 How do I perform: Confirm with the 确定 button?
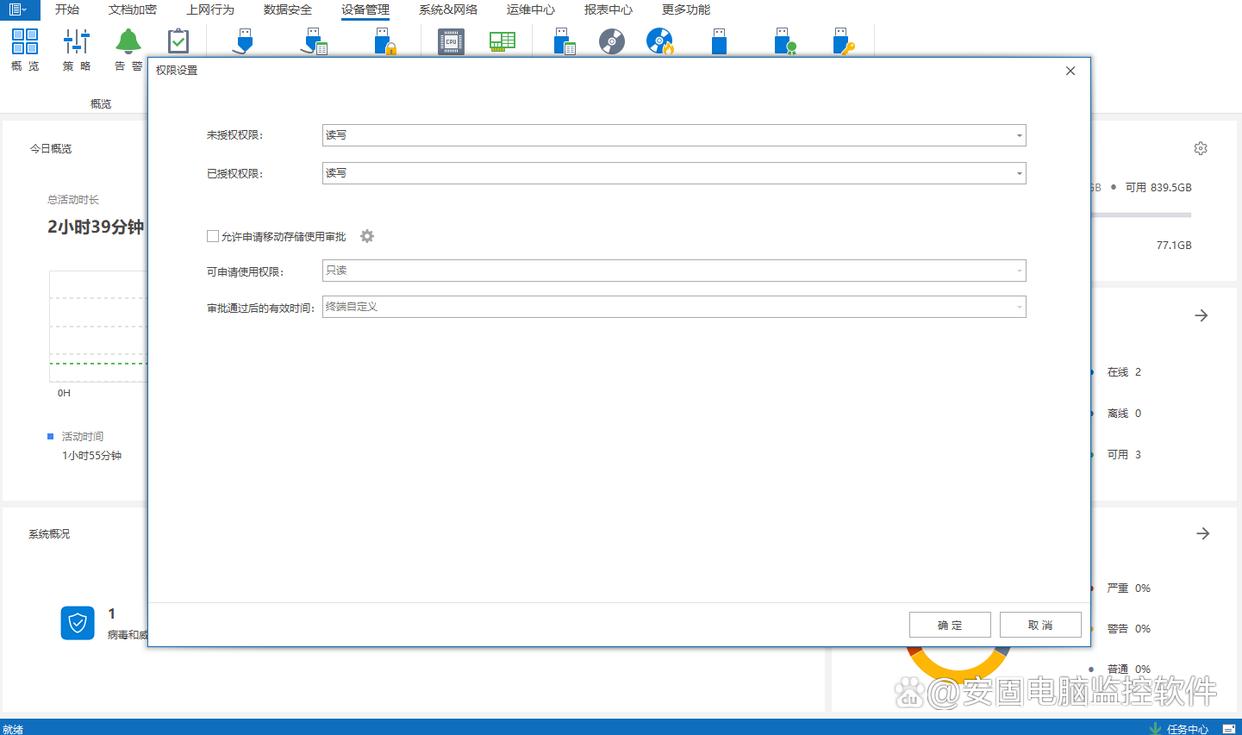click(950, 625)
